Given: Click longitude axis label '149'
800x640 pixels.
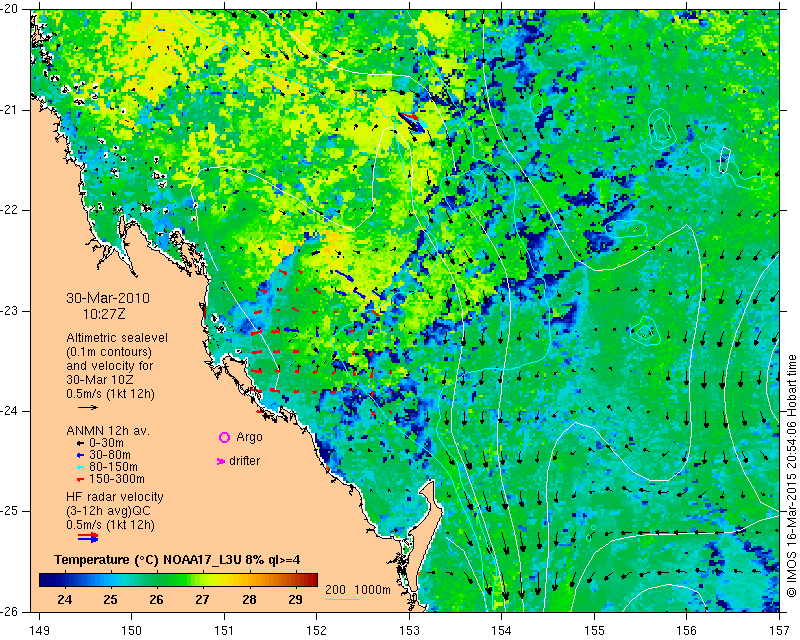Looking at the screenshot, I should click(x=39, y=631).
